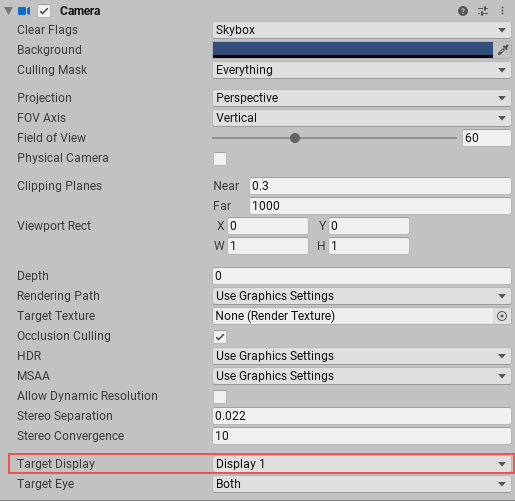Click the Field of View slider handle
Image resolution: width=515 pixels, height=501 pixels.
coord(295,138)
